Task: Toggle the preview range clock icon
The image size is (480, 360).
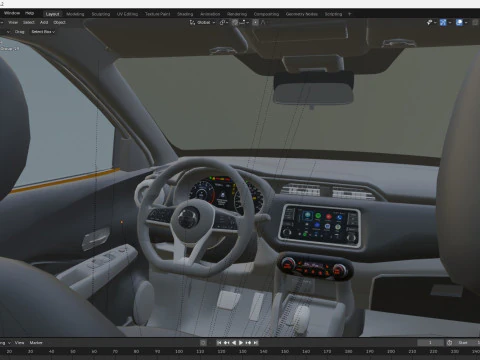Action: point(449,343)
